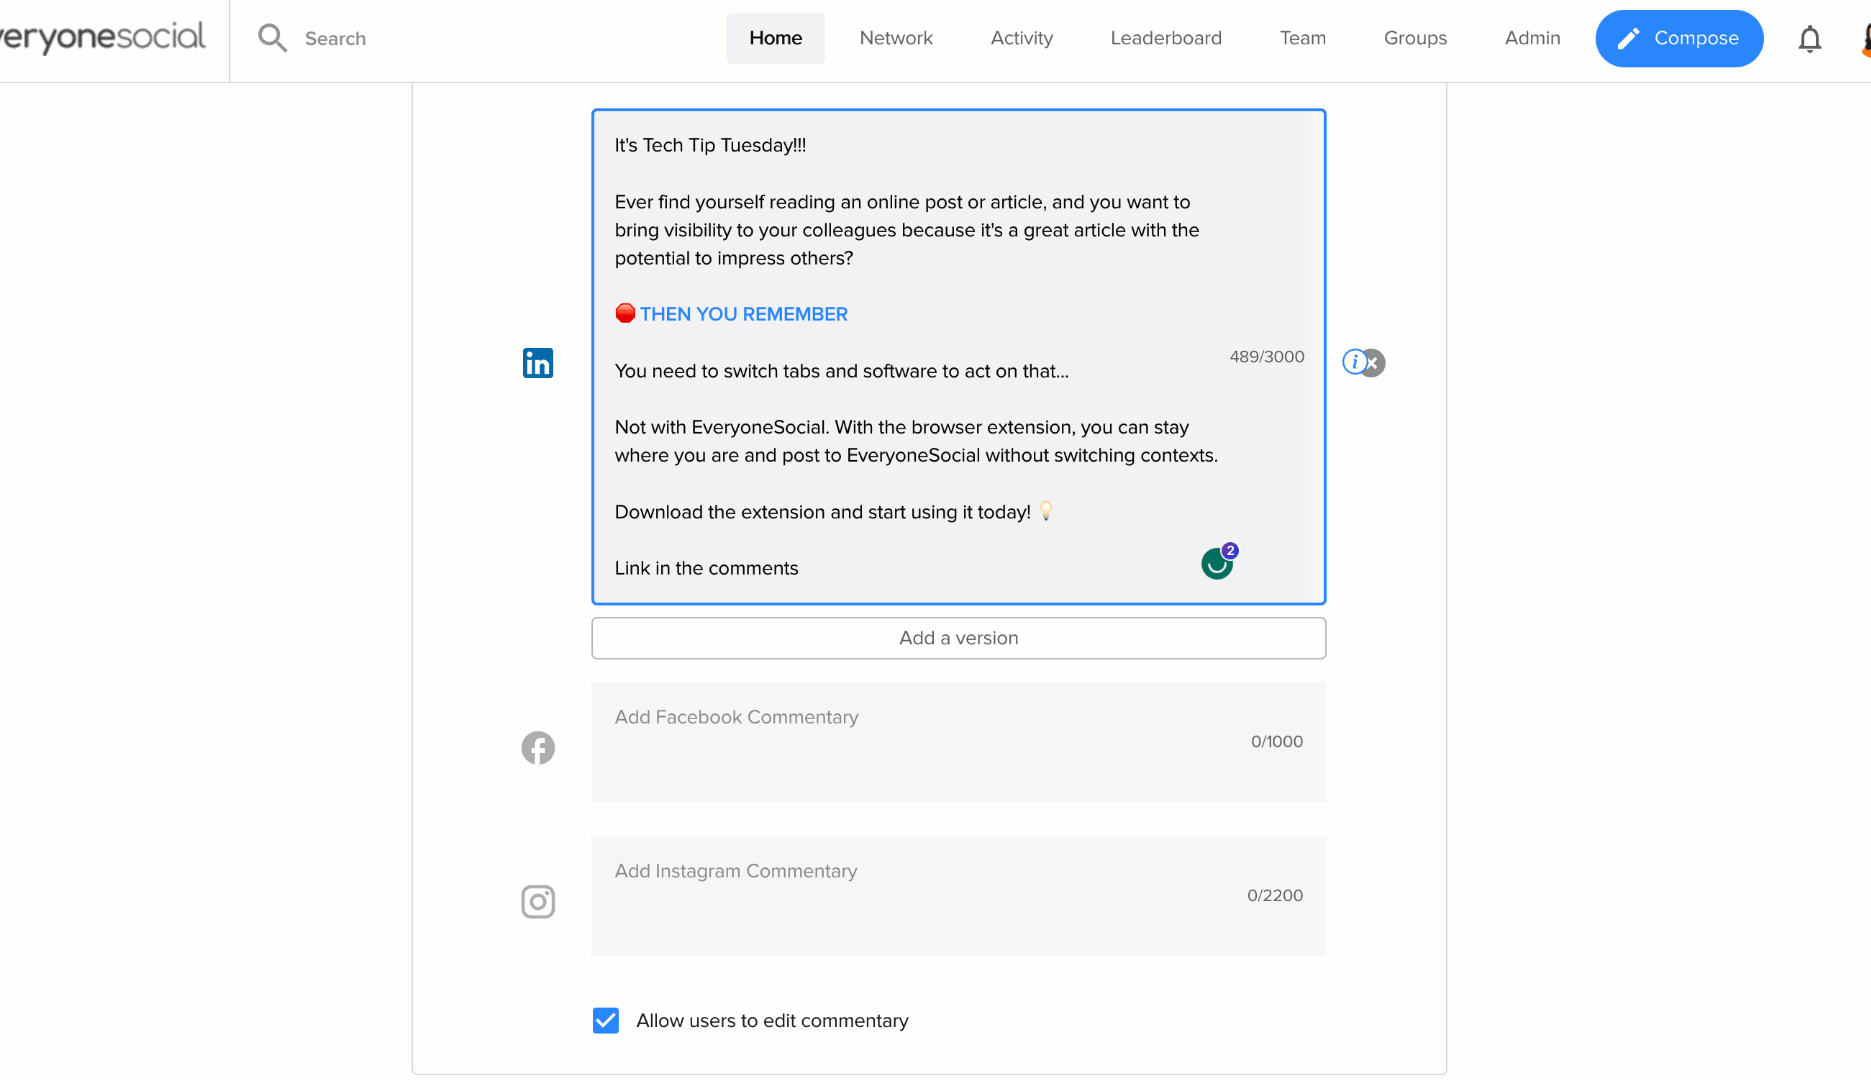1871x1080 pixels.
Task: Open the Grammarly suggestions badge
Action: click(x=1218, y=563)
